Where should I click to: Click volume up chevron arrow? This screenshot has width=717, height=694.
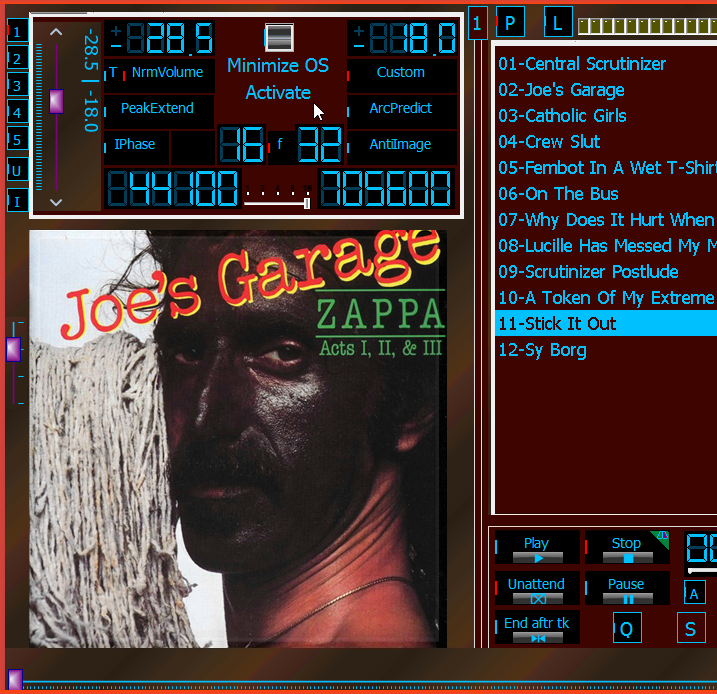tap(56, 32)
